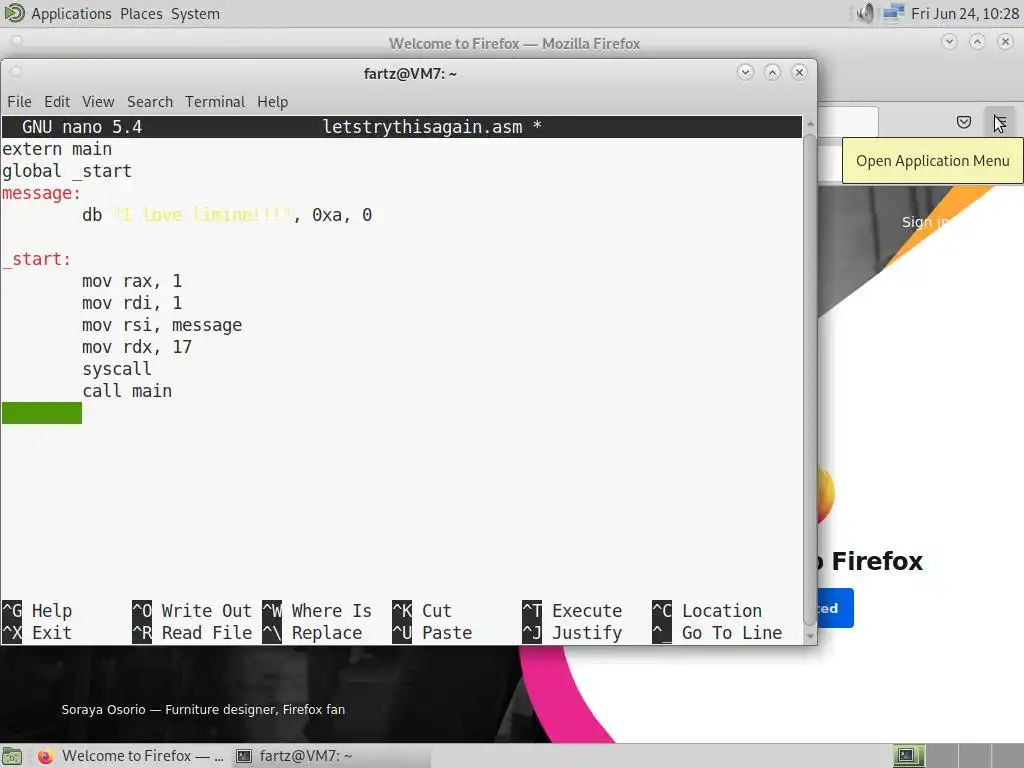Click the green cursor block in nano

[42, 413]
